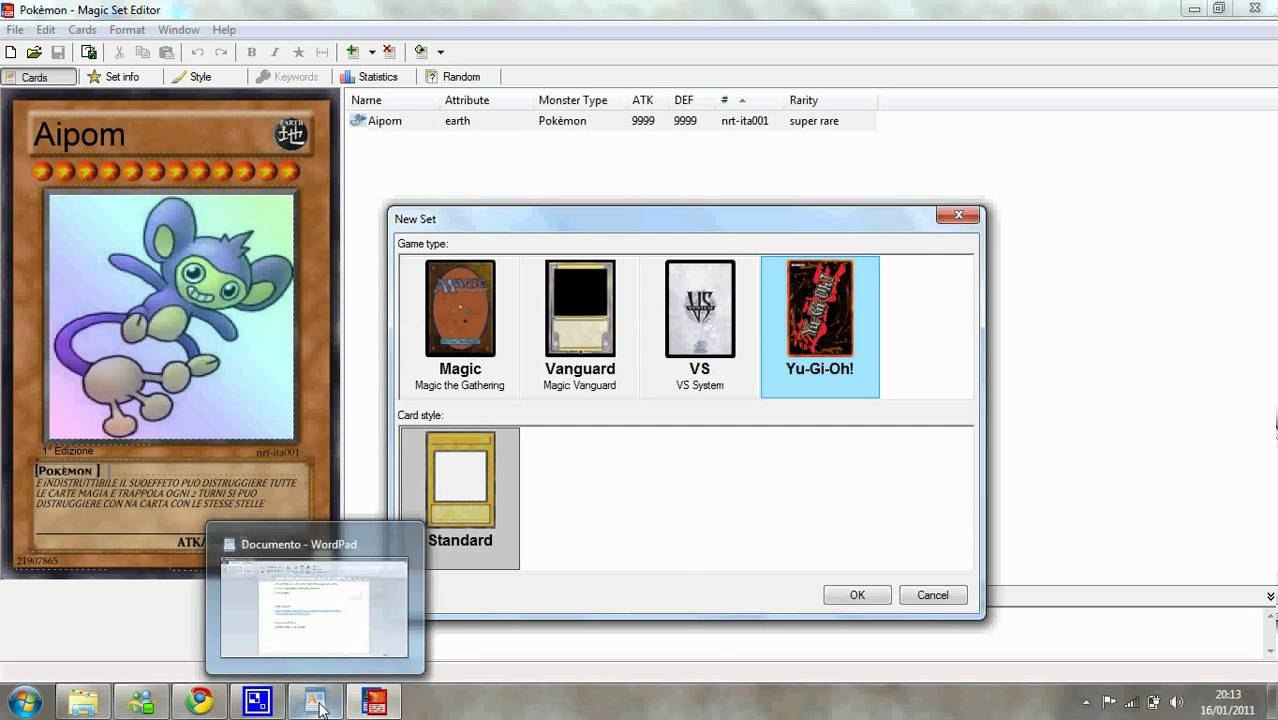
Task: Open the File menu
Action: click(15, 30)
